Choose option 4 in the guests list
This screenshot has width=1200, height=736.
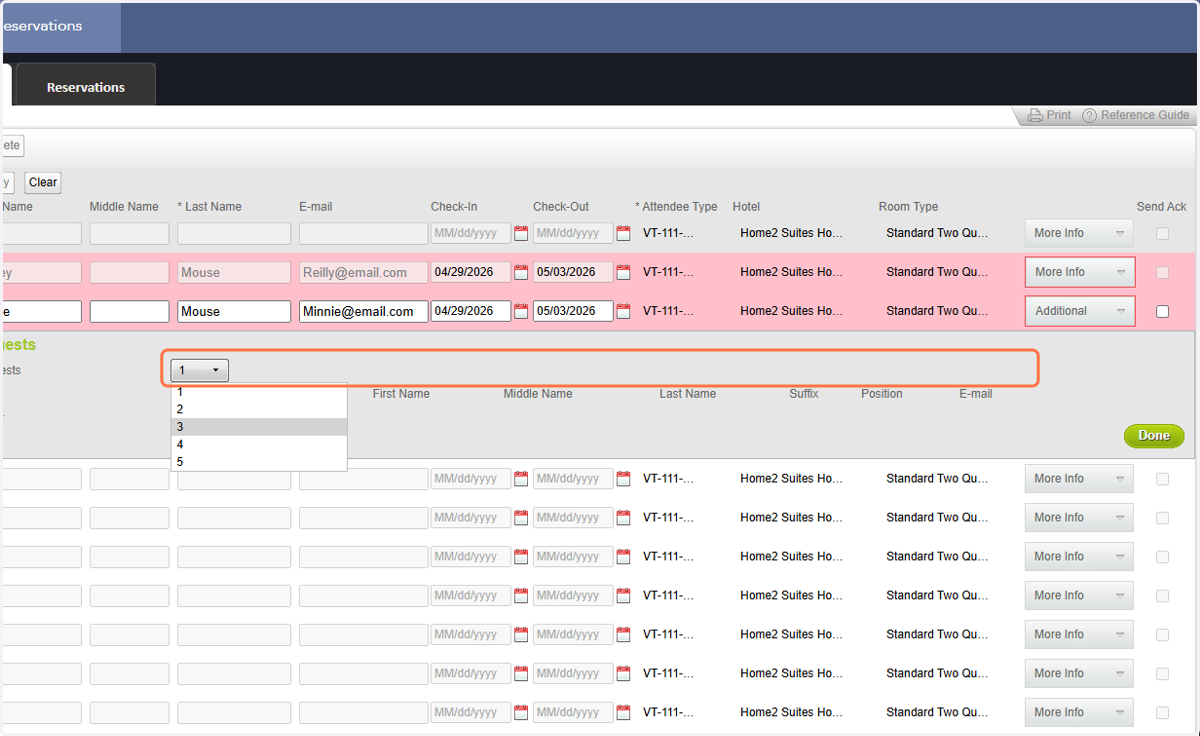[x=259, y=444]
